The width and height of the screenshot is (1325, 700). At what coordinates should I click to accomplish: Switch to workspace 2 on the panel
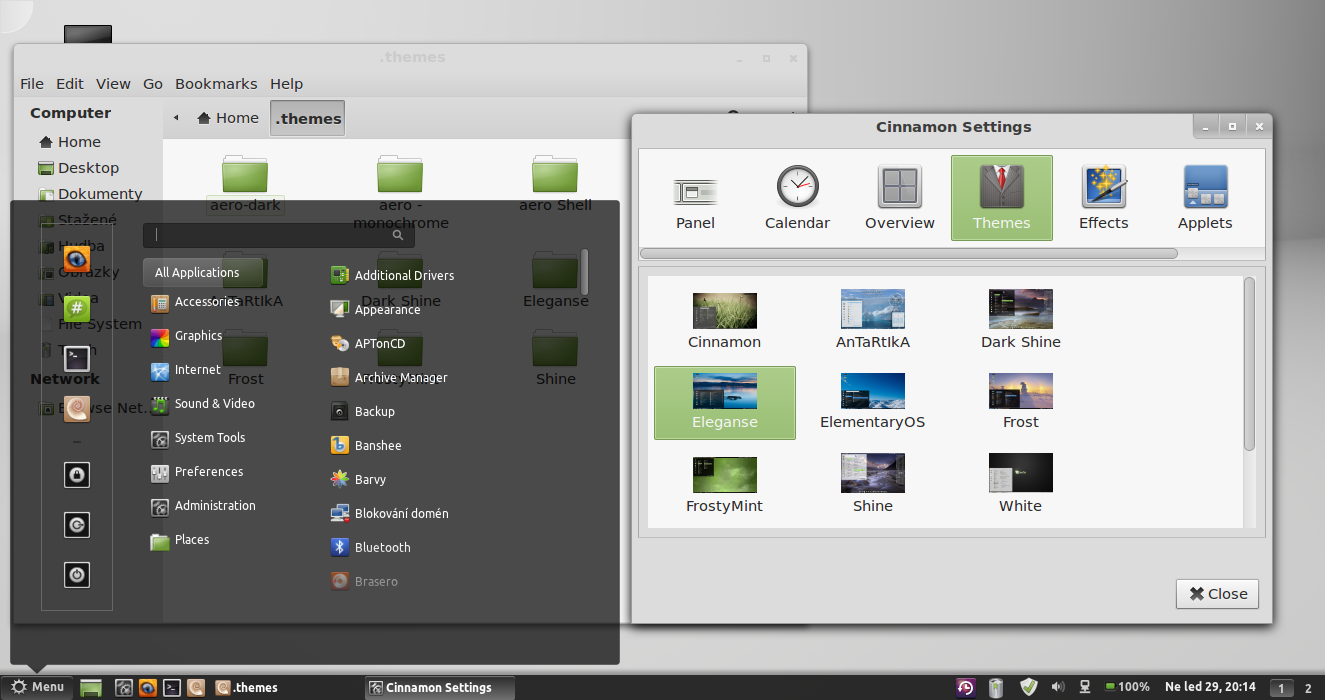tap(1308, 688)
